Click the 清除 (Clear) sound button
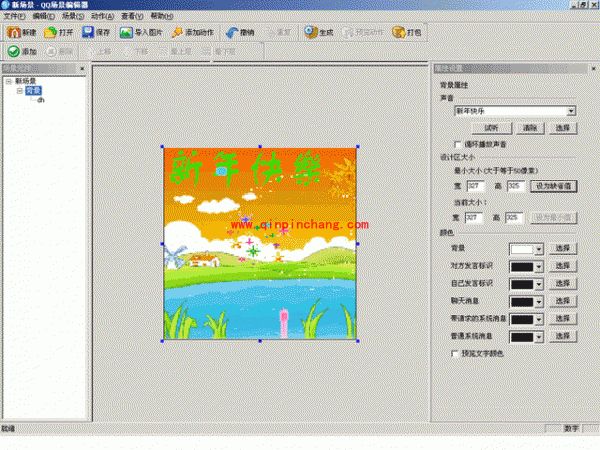The width and height of the screenshot is (600, 450). [x=530, y=128]
